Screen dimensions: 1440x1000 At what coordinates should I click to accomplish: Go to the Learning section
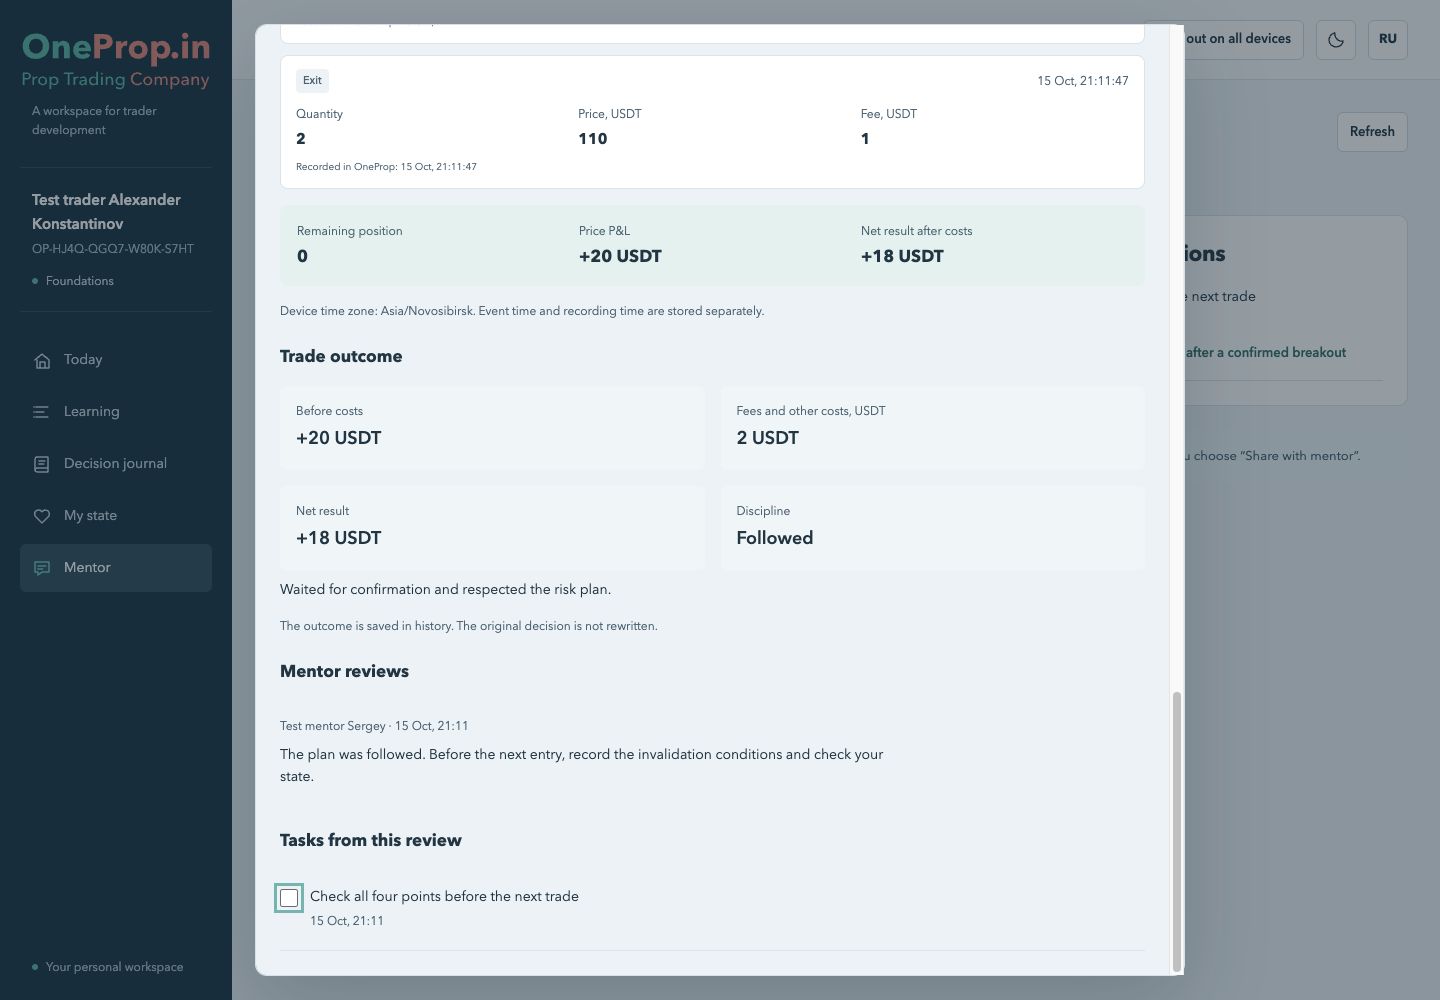pyautogui.click(x=116, y=412)
